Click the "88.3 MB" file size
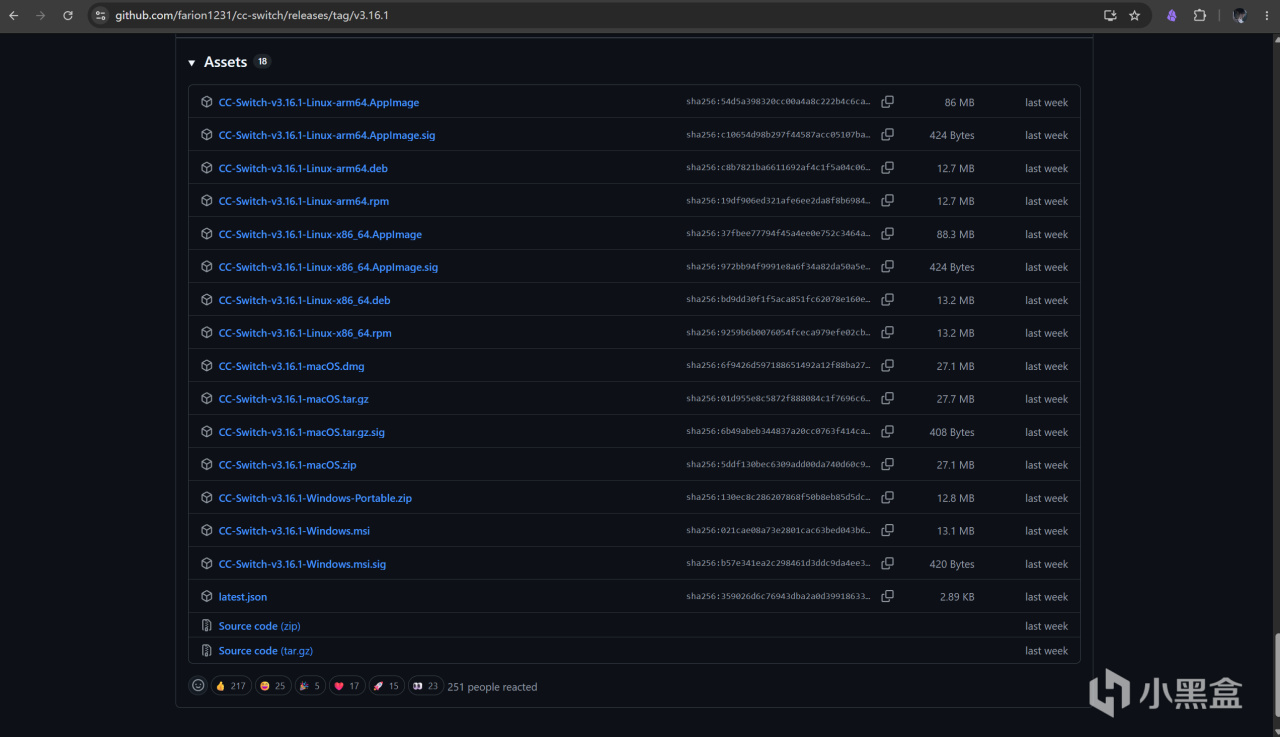The image size is (1280, 737). click(955, 235)
